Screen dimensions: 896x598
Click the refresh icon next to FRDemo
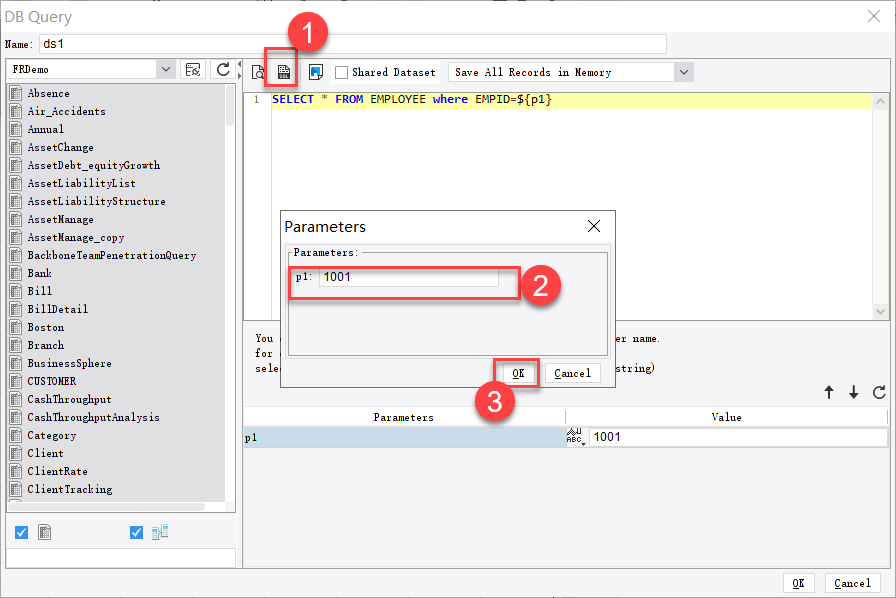pos(223,70)
